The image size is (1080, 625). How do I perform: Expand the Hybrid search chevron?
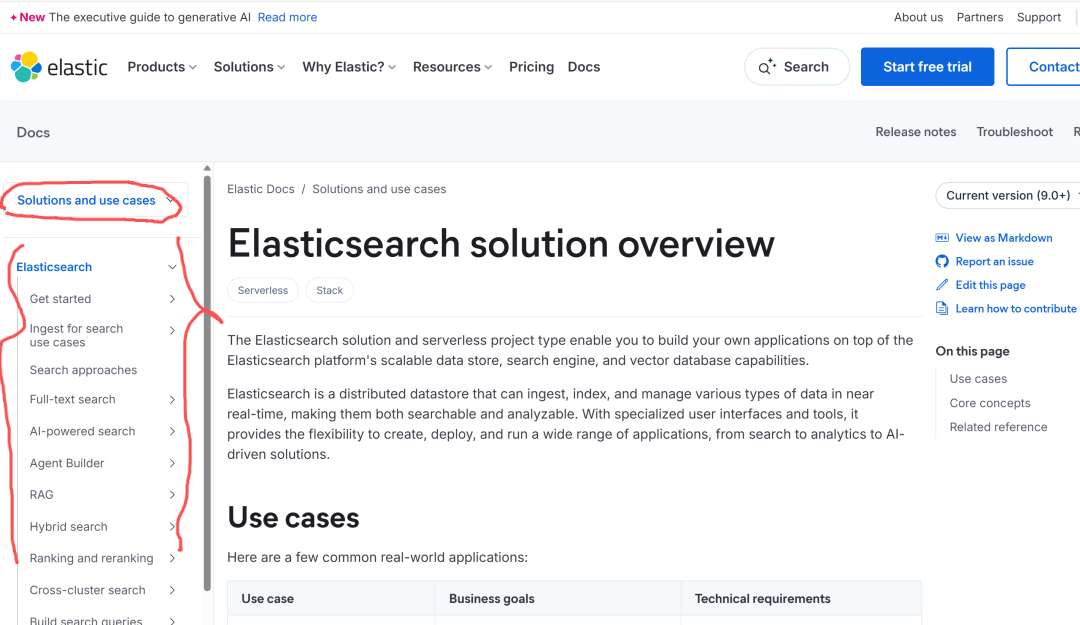click(172, 526)
